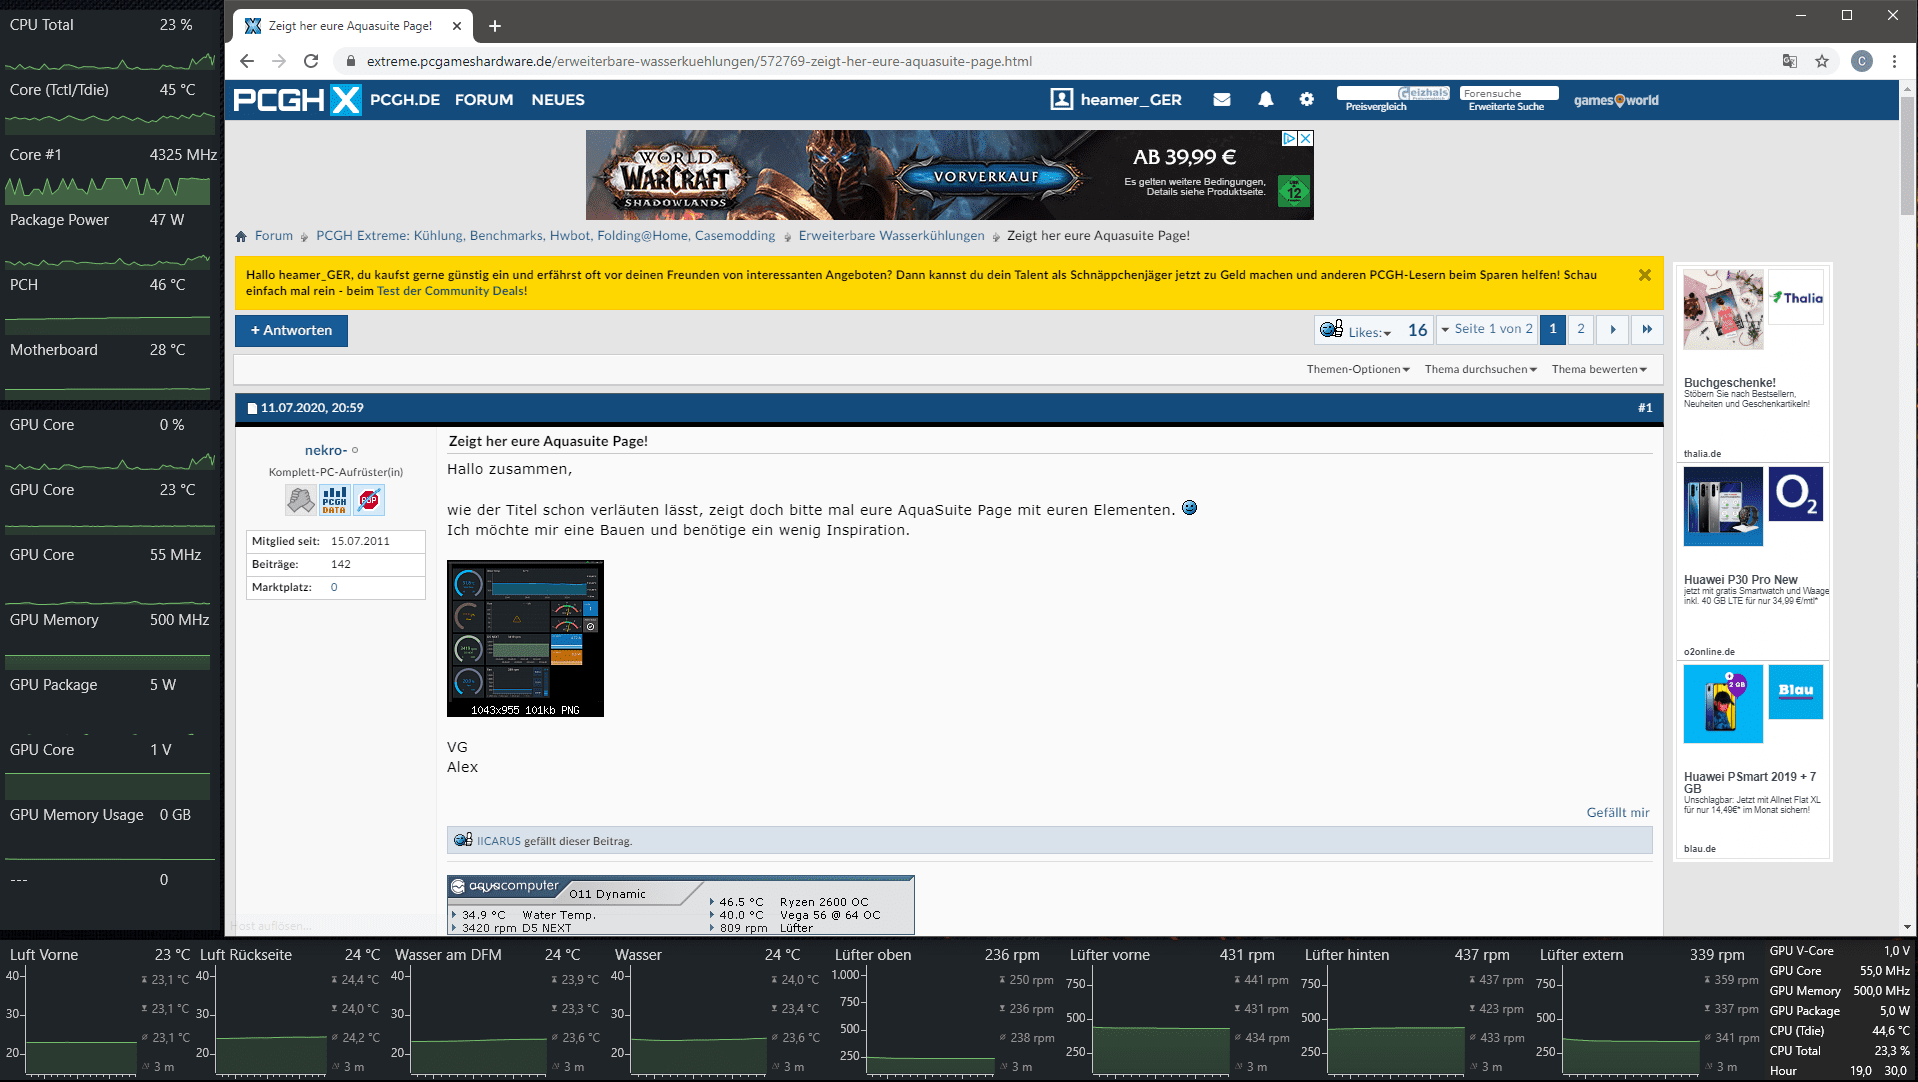Select page 2 in pagination

[x=1580, y=329]
